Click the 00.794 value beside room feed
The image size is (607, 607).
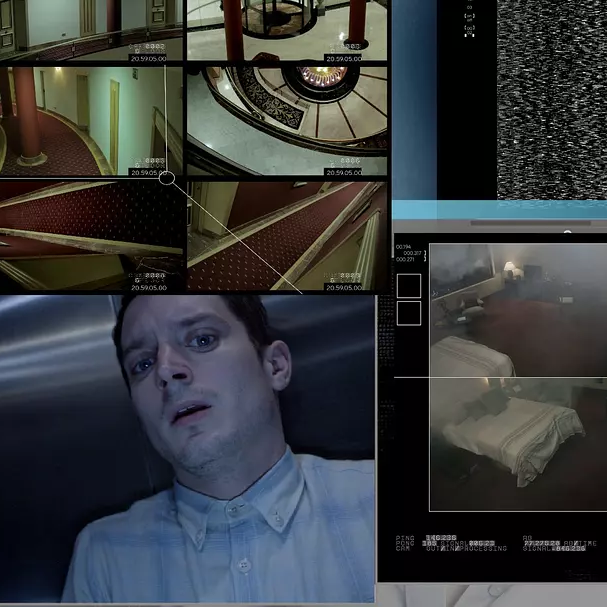pos(403,247)
